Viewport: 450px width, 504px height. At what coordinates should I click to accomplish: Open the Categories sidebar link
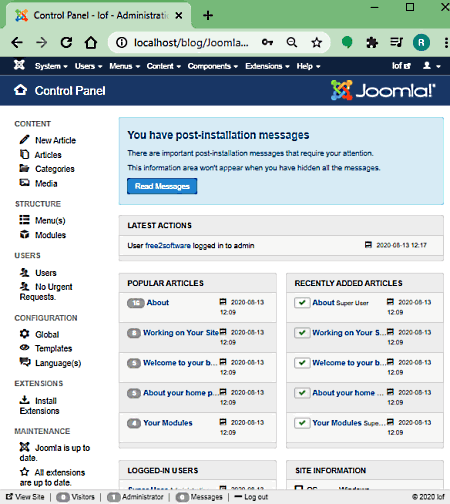point(55,169)
